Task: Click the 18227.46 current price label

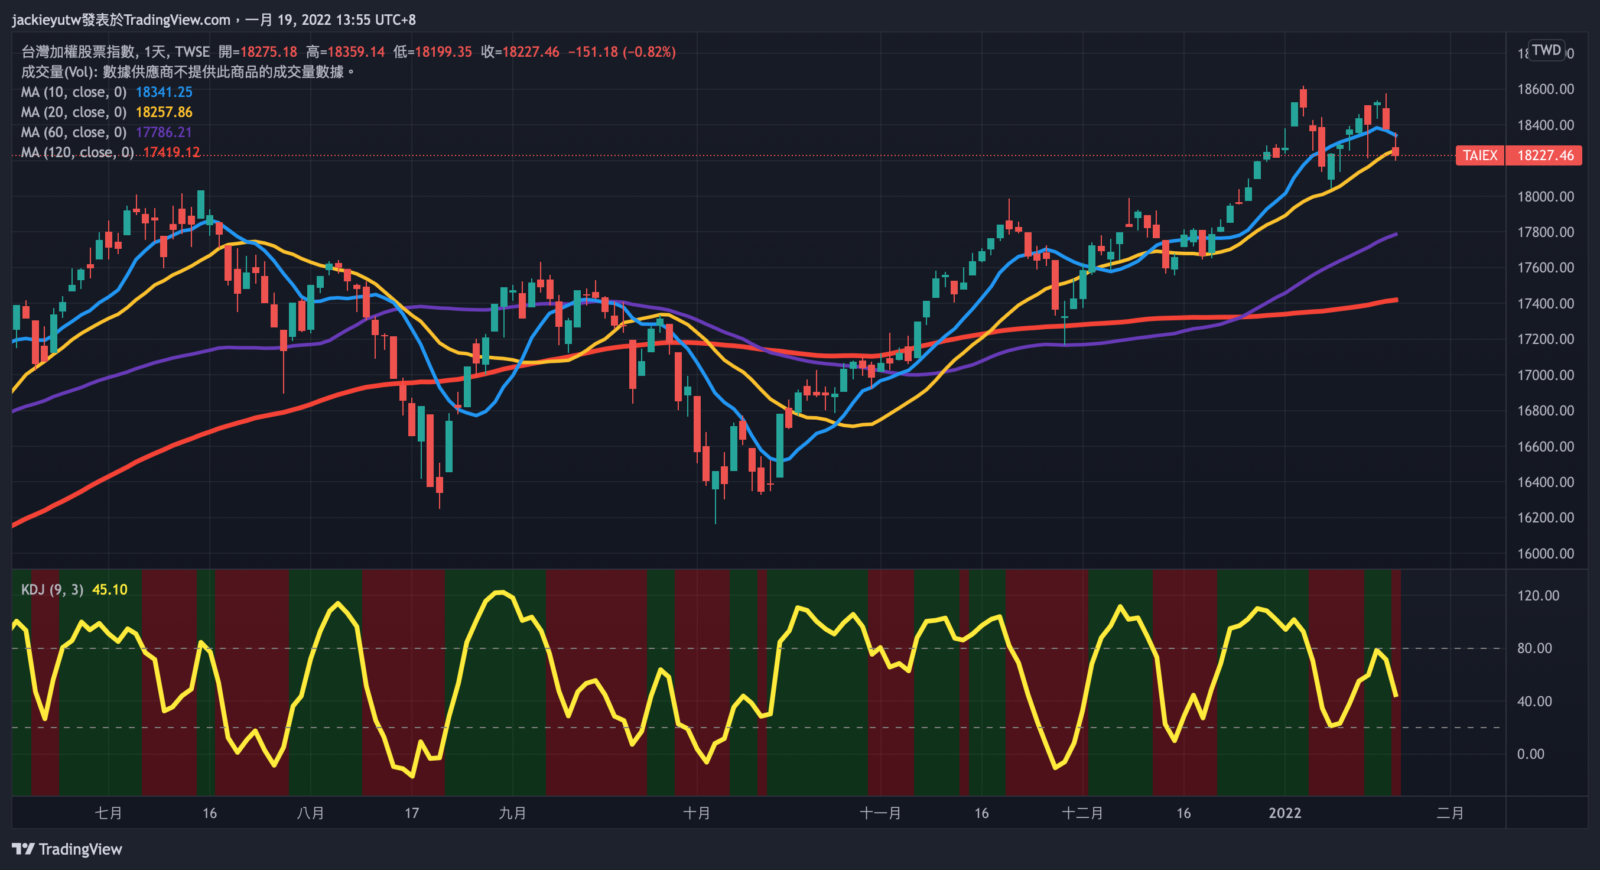Action: pyautogui.click(x=1545, y=155)
